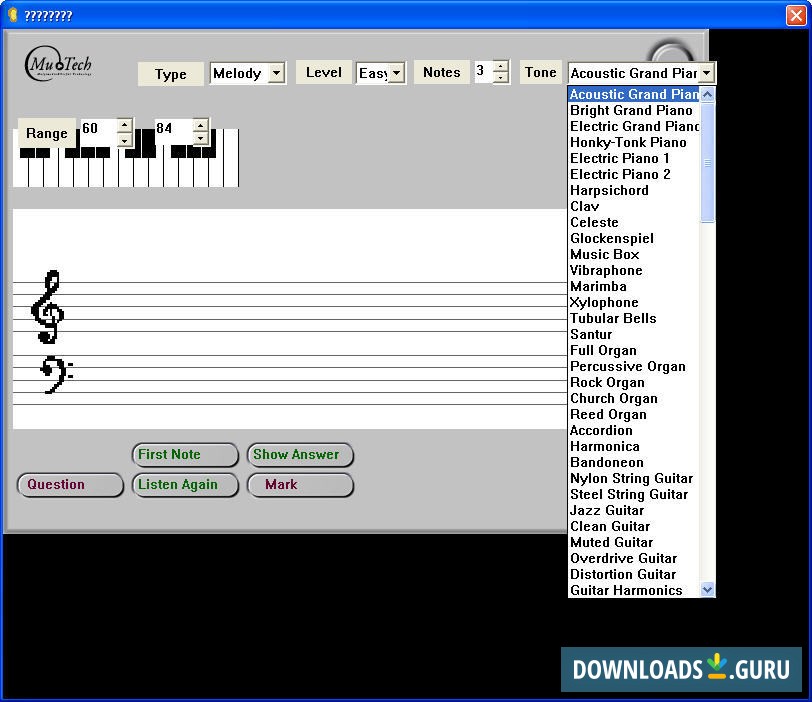812x702 pixels.
Task: Pick Vibraphone in the tone list
Action: pos(634,271)
